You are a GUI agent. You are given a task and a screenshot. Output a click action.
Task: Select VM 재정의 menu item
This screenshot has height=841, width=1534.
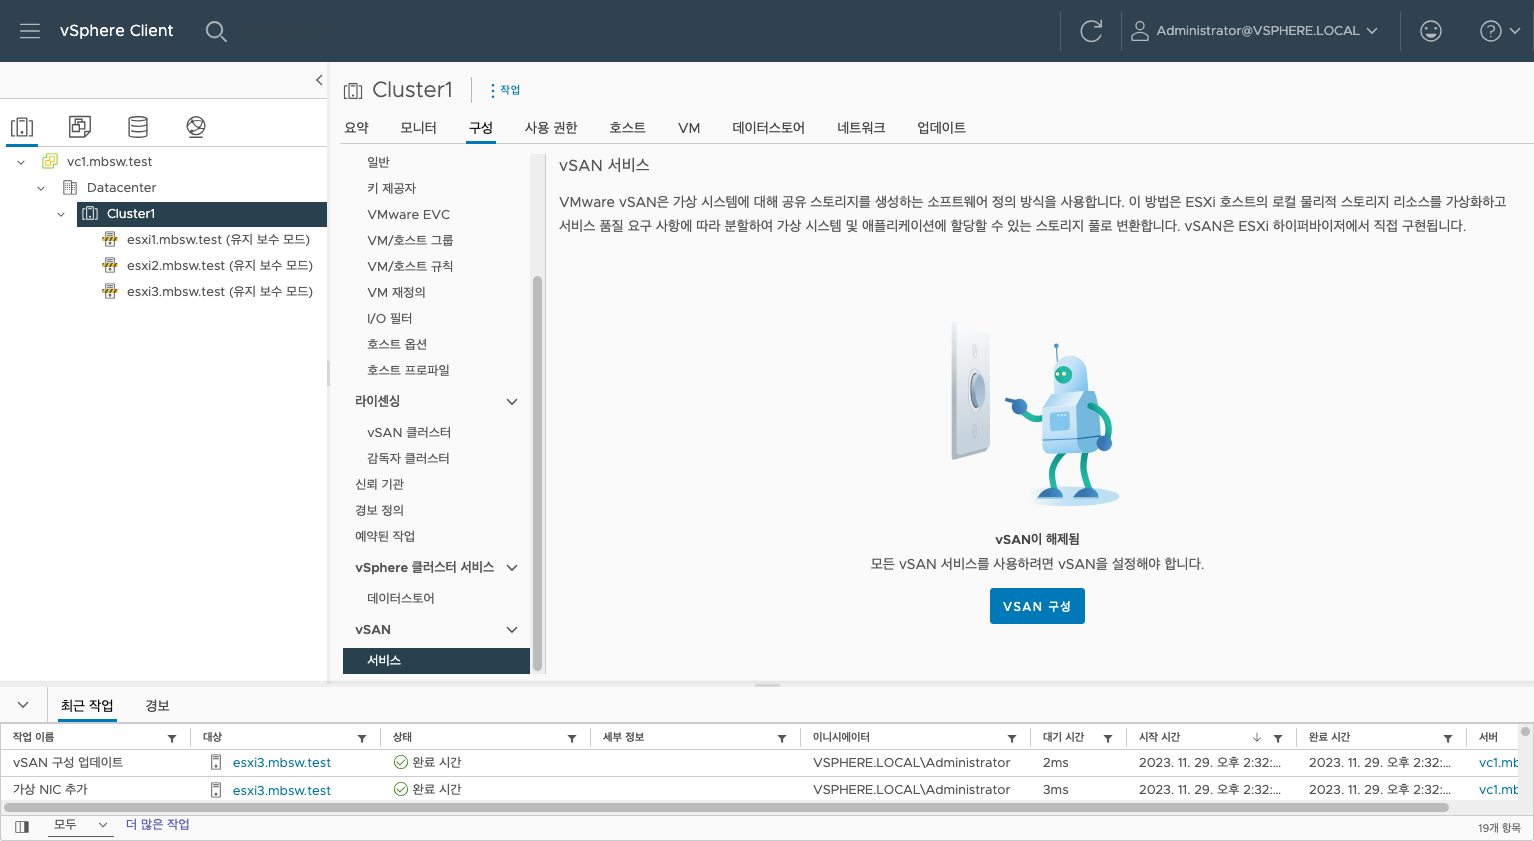pyautogui.click(x=396, y=292)
